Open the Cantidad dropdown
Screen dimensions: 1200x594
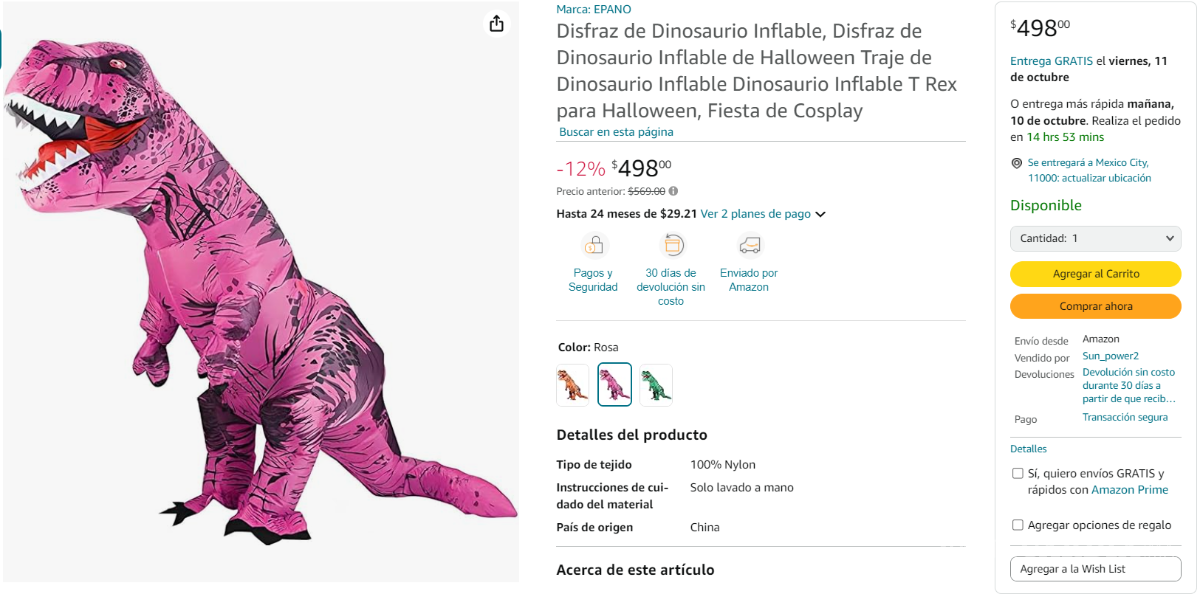[x=1095, y=238]
